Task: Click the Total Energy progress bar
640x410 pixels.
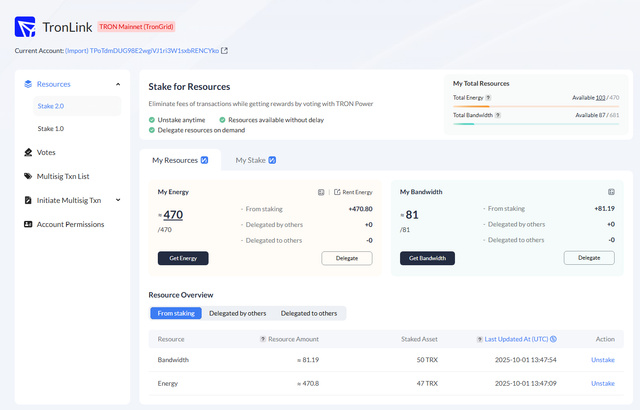Action: tap(536, 106)
